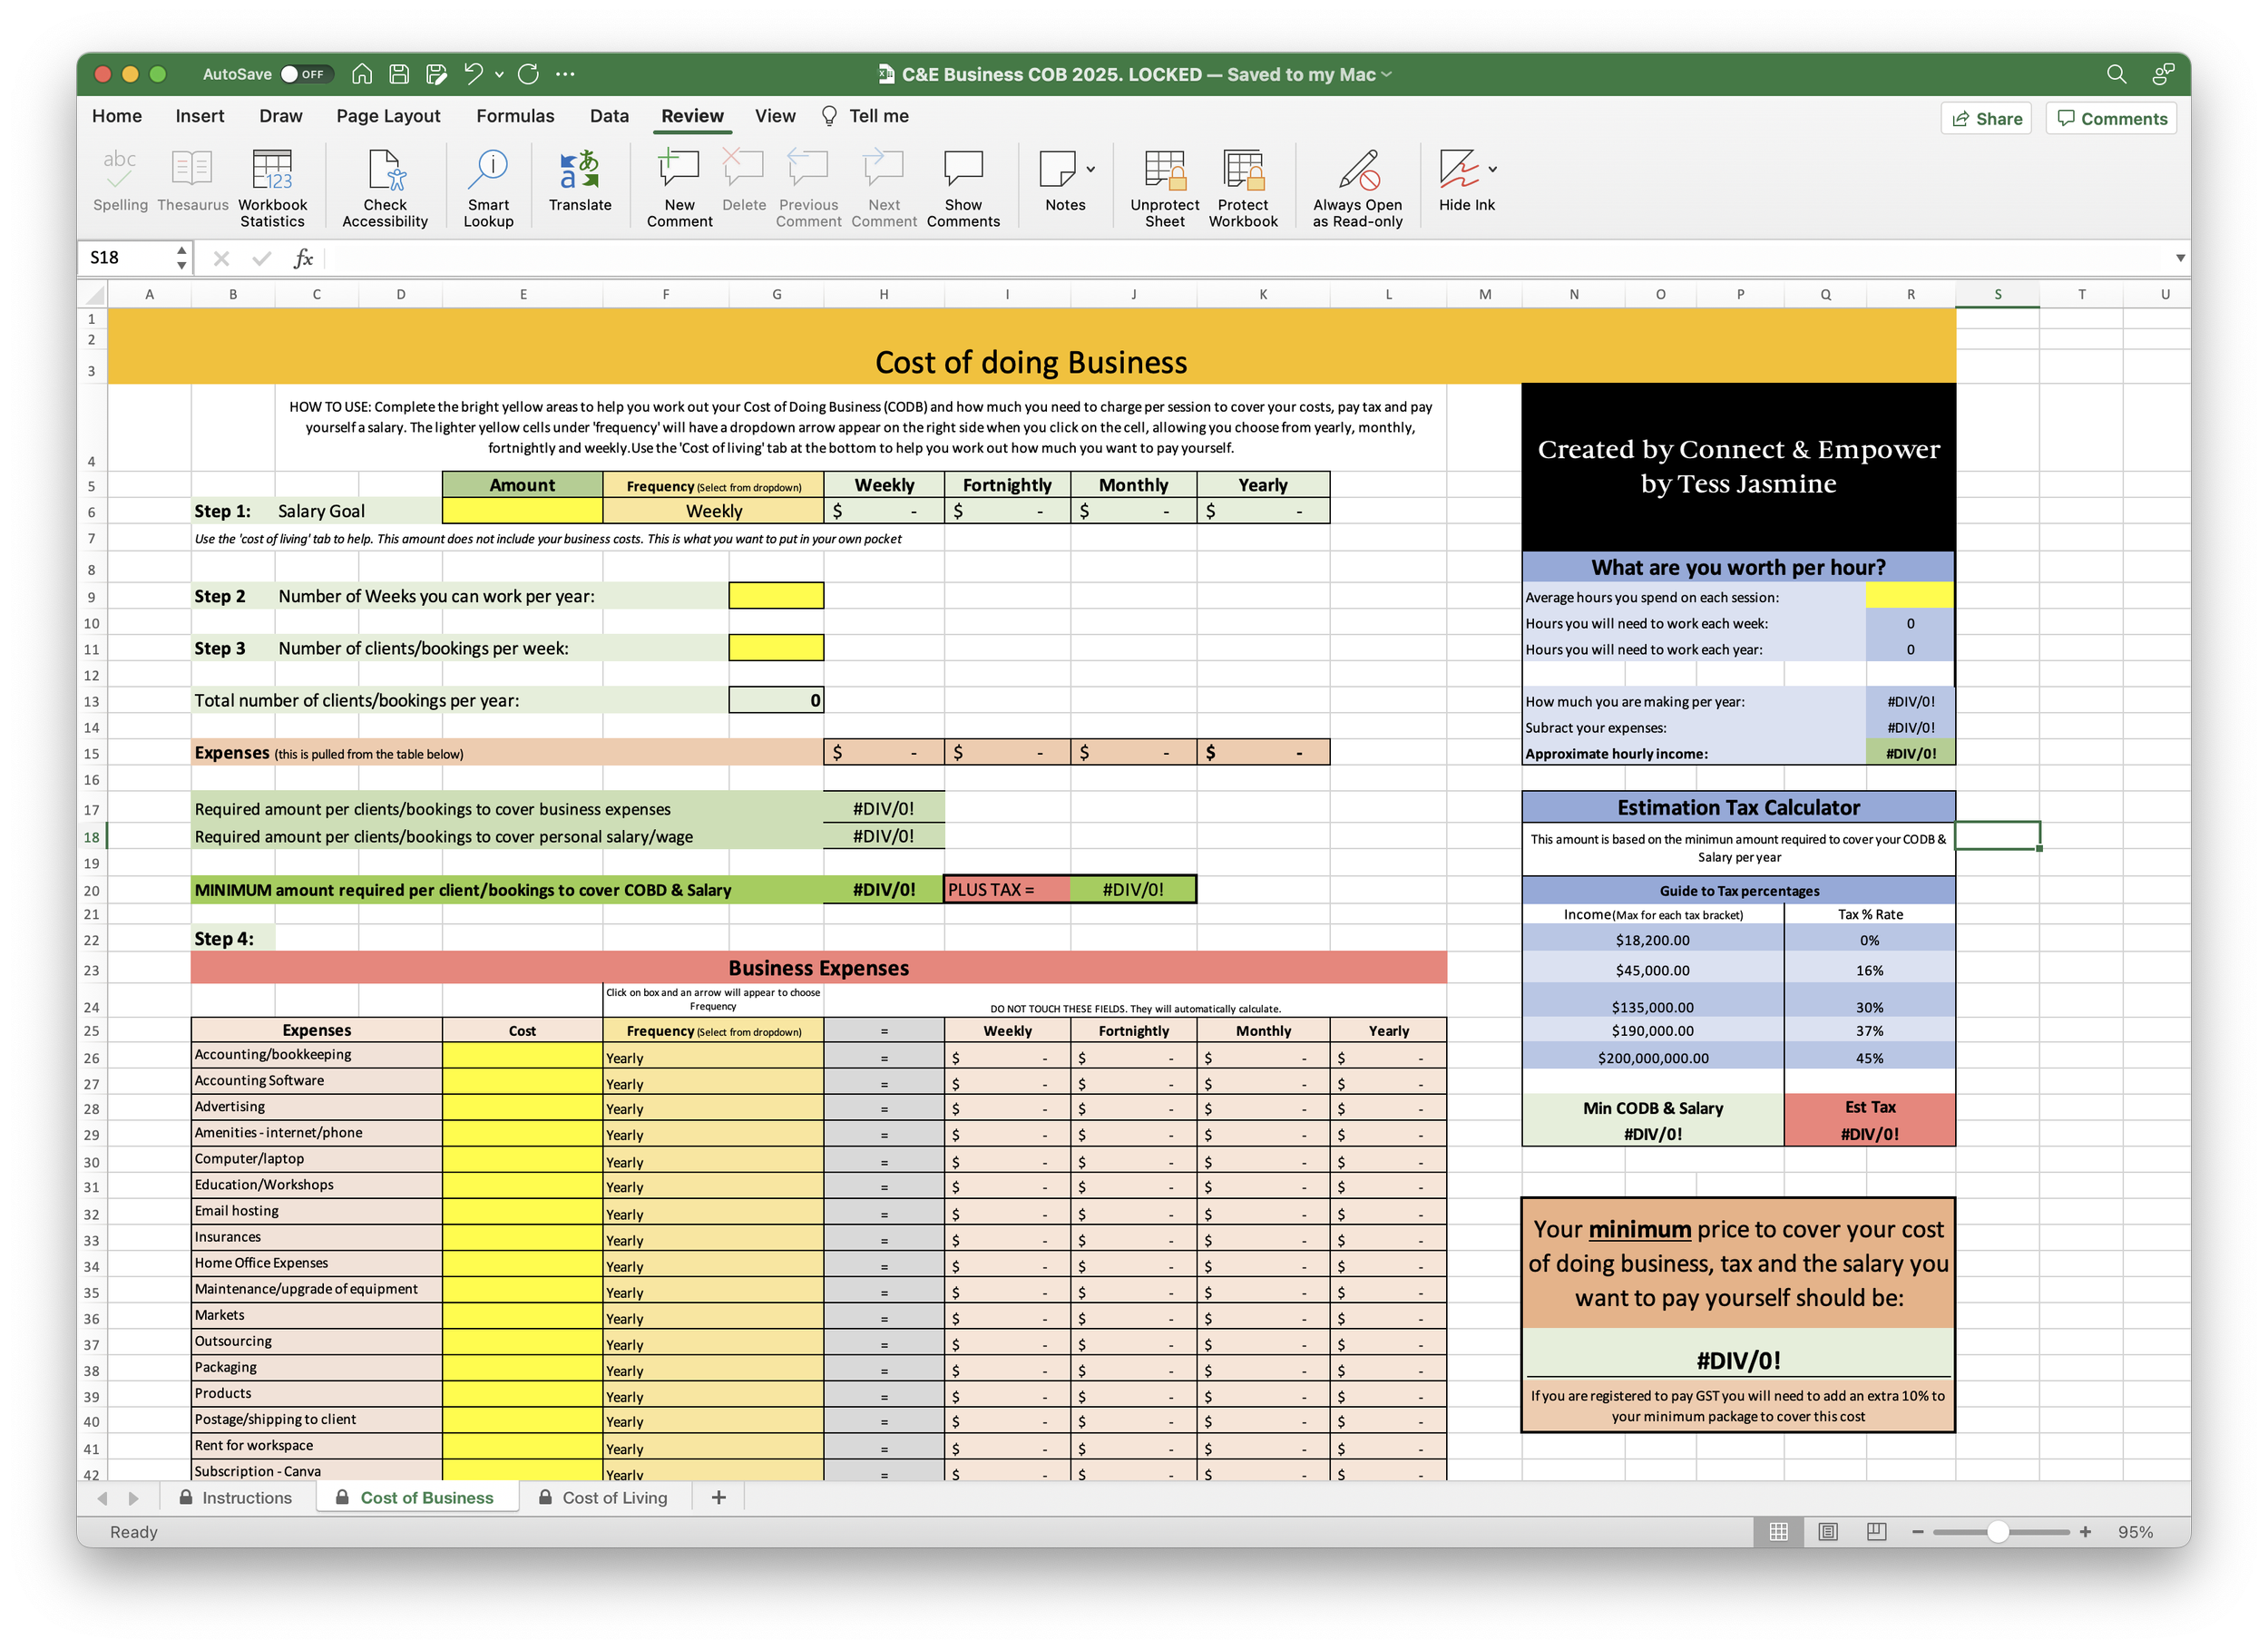Click the Home icon in title bar
The width and height of the screenshot is (2268, 1649).
point(362,74)
